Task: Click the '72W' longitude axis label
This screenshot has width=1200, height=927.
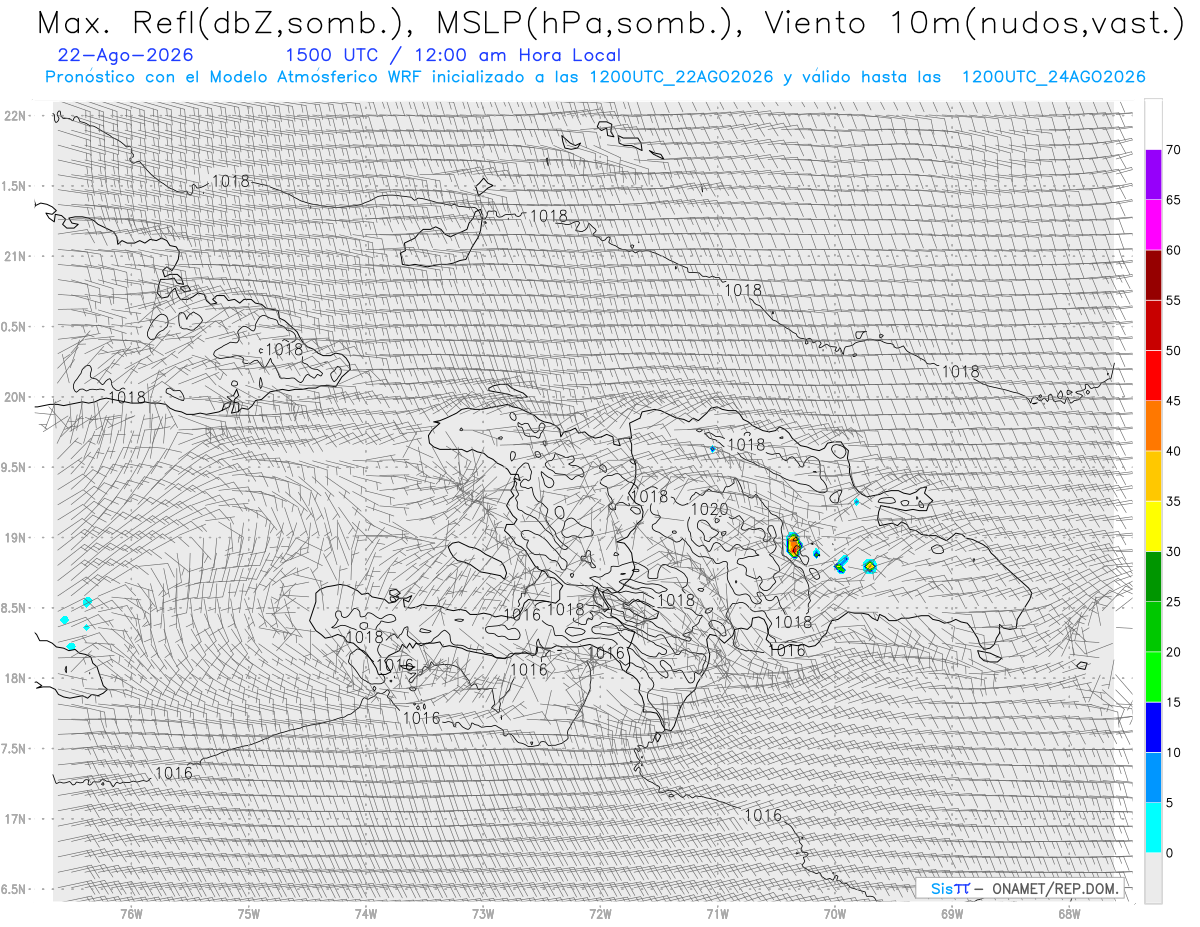Action: (600, 913)
